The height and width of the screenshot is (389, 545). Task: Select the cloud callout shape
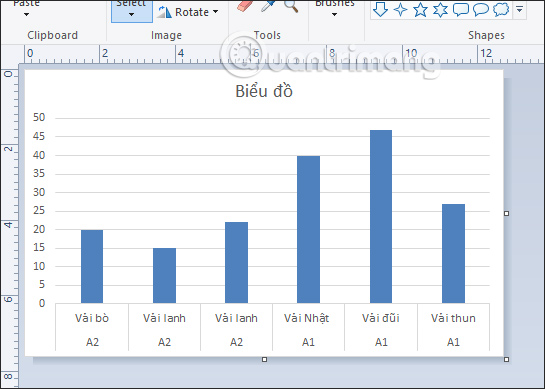501,9
